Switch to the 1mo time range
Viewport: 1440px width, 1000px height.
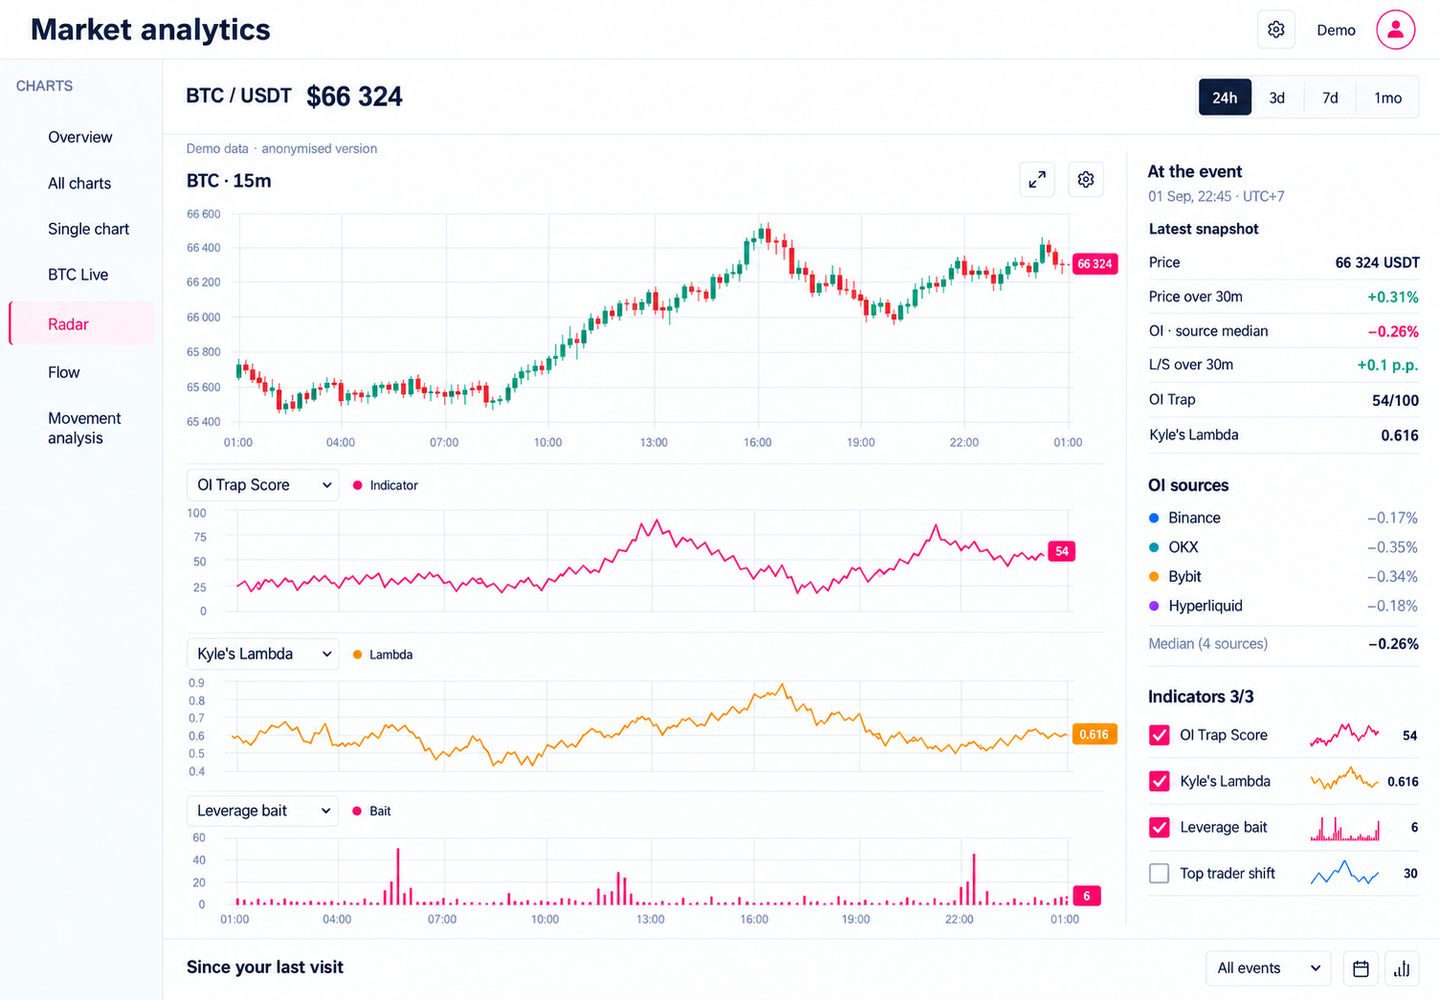(x=1387, y=97)
